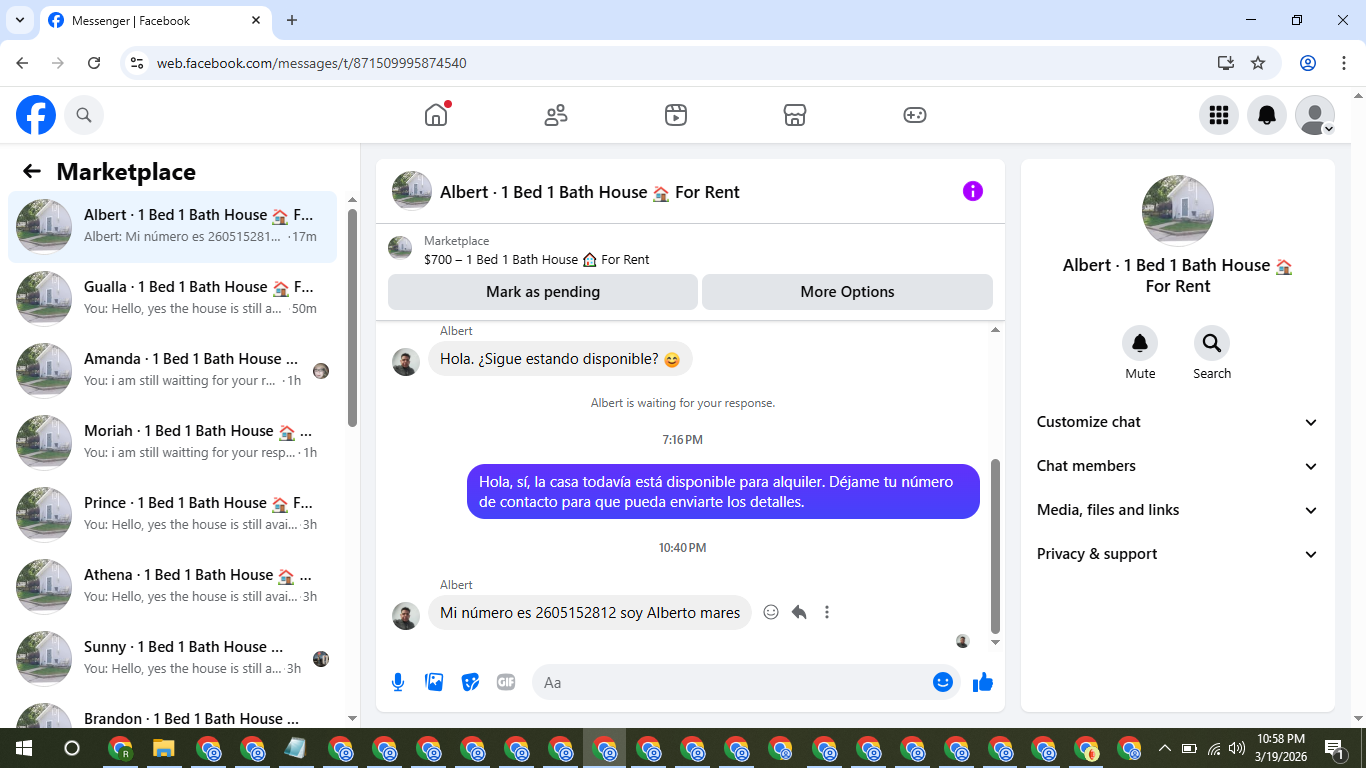Send a thumbs-up like
The width and height of the screenshot is (1366, 768).
point(983,682)
